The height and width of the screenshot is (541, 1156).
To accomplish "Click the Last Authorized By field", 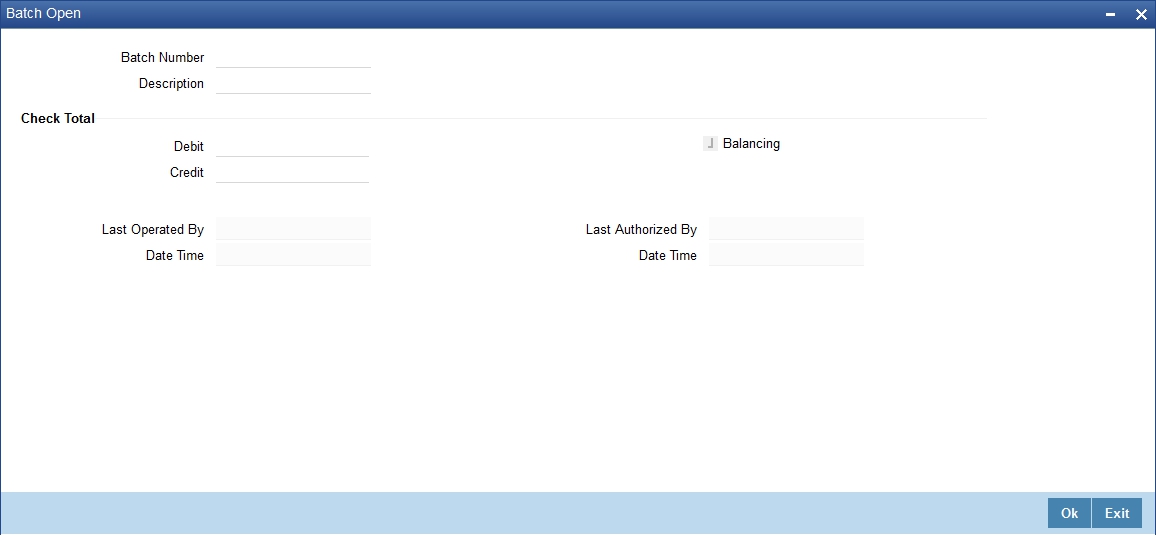I will pyautogui.click(x=786, y=228).
